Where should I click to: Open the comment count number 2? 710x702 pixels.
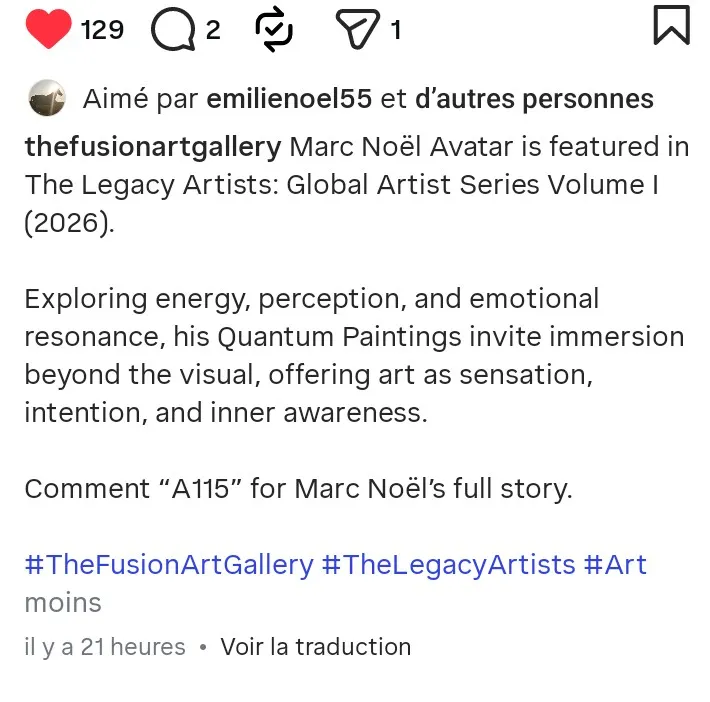(213, 30)
